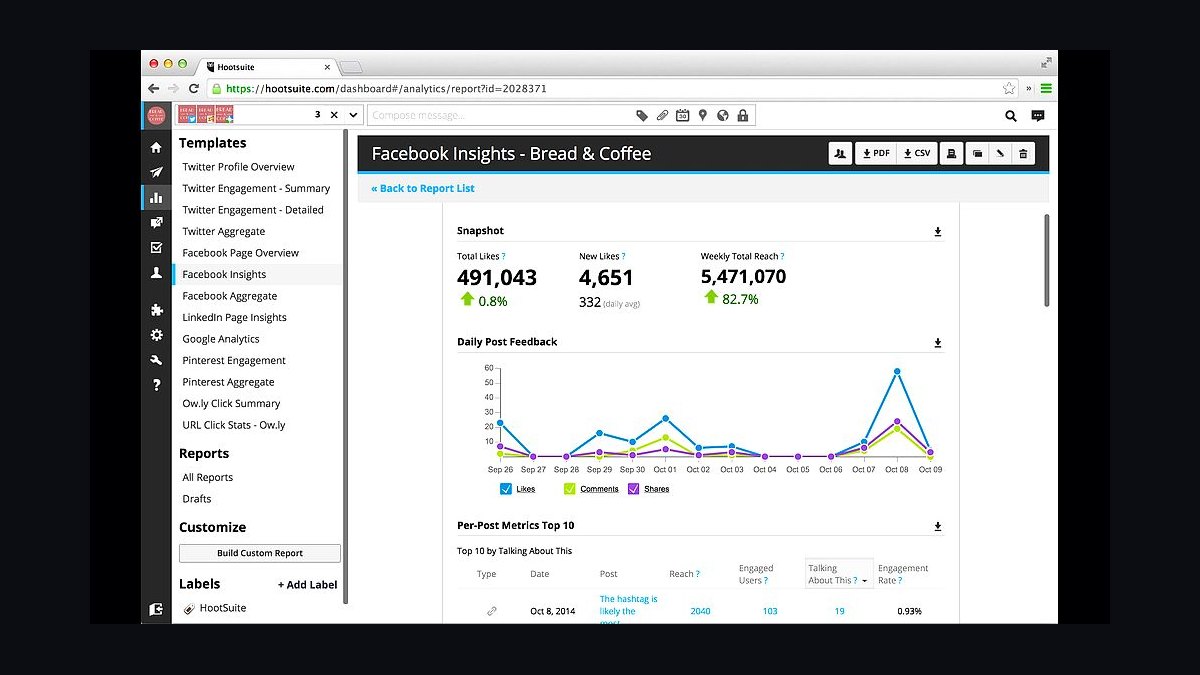Click the Total Likes help question mark

(503, 257)
